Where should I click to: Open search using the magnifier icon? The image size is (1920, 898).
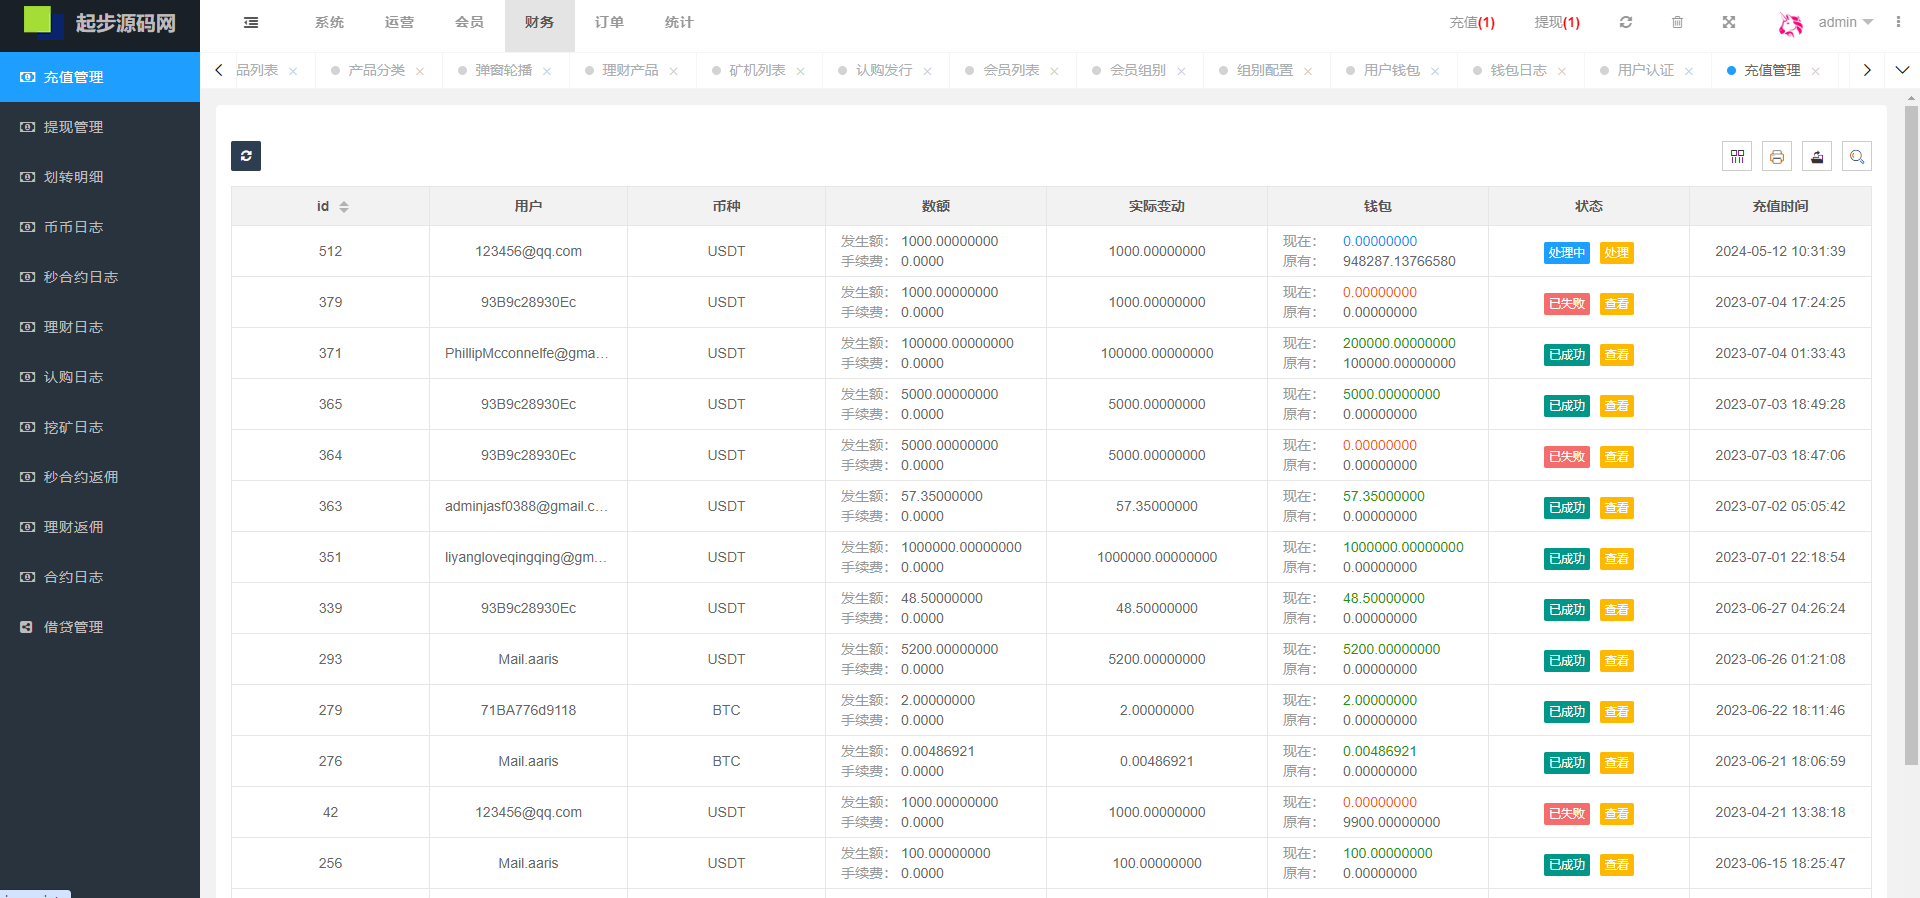coord(1857,156)
